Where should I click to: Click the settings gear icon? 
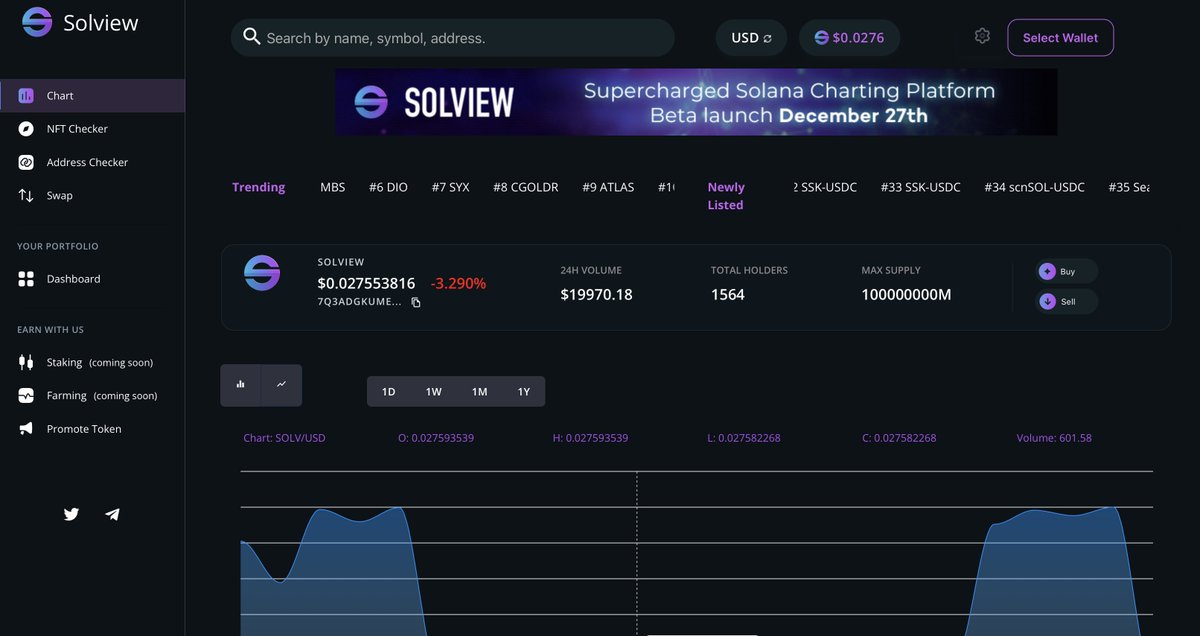coord(981,35)
